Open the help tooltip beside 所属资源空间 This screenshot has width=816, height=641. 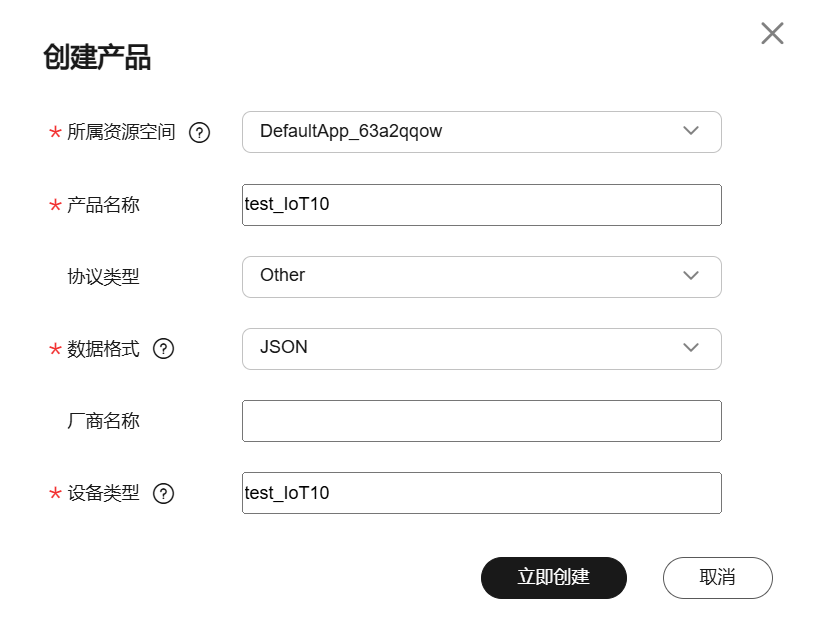click(x=199, y=133)
